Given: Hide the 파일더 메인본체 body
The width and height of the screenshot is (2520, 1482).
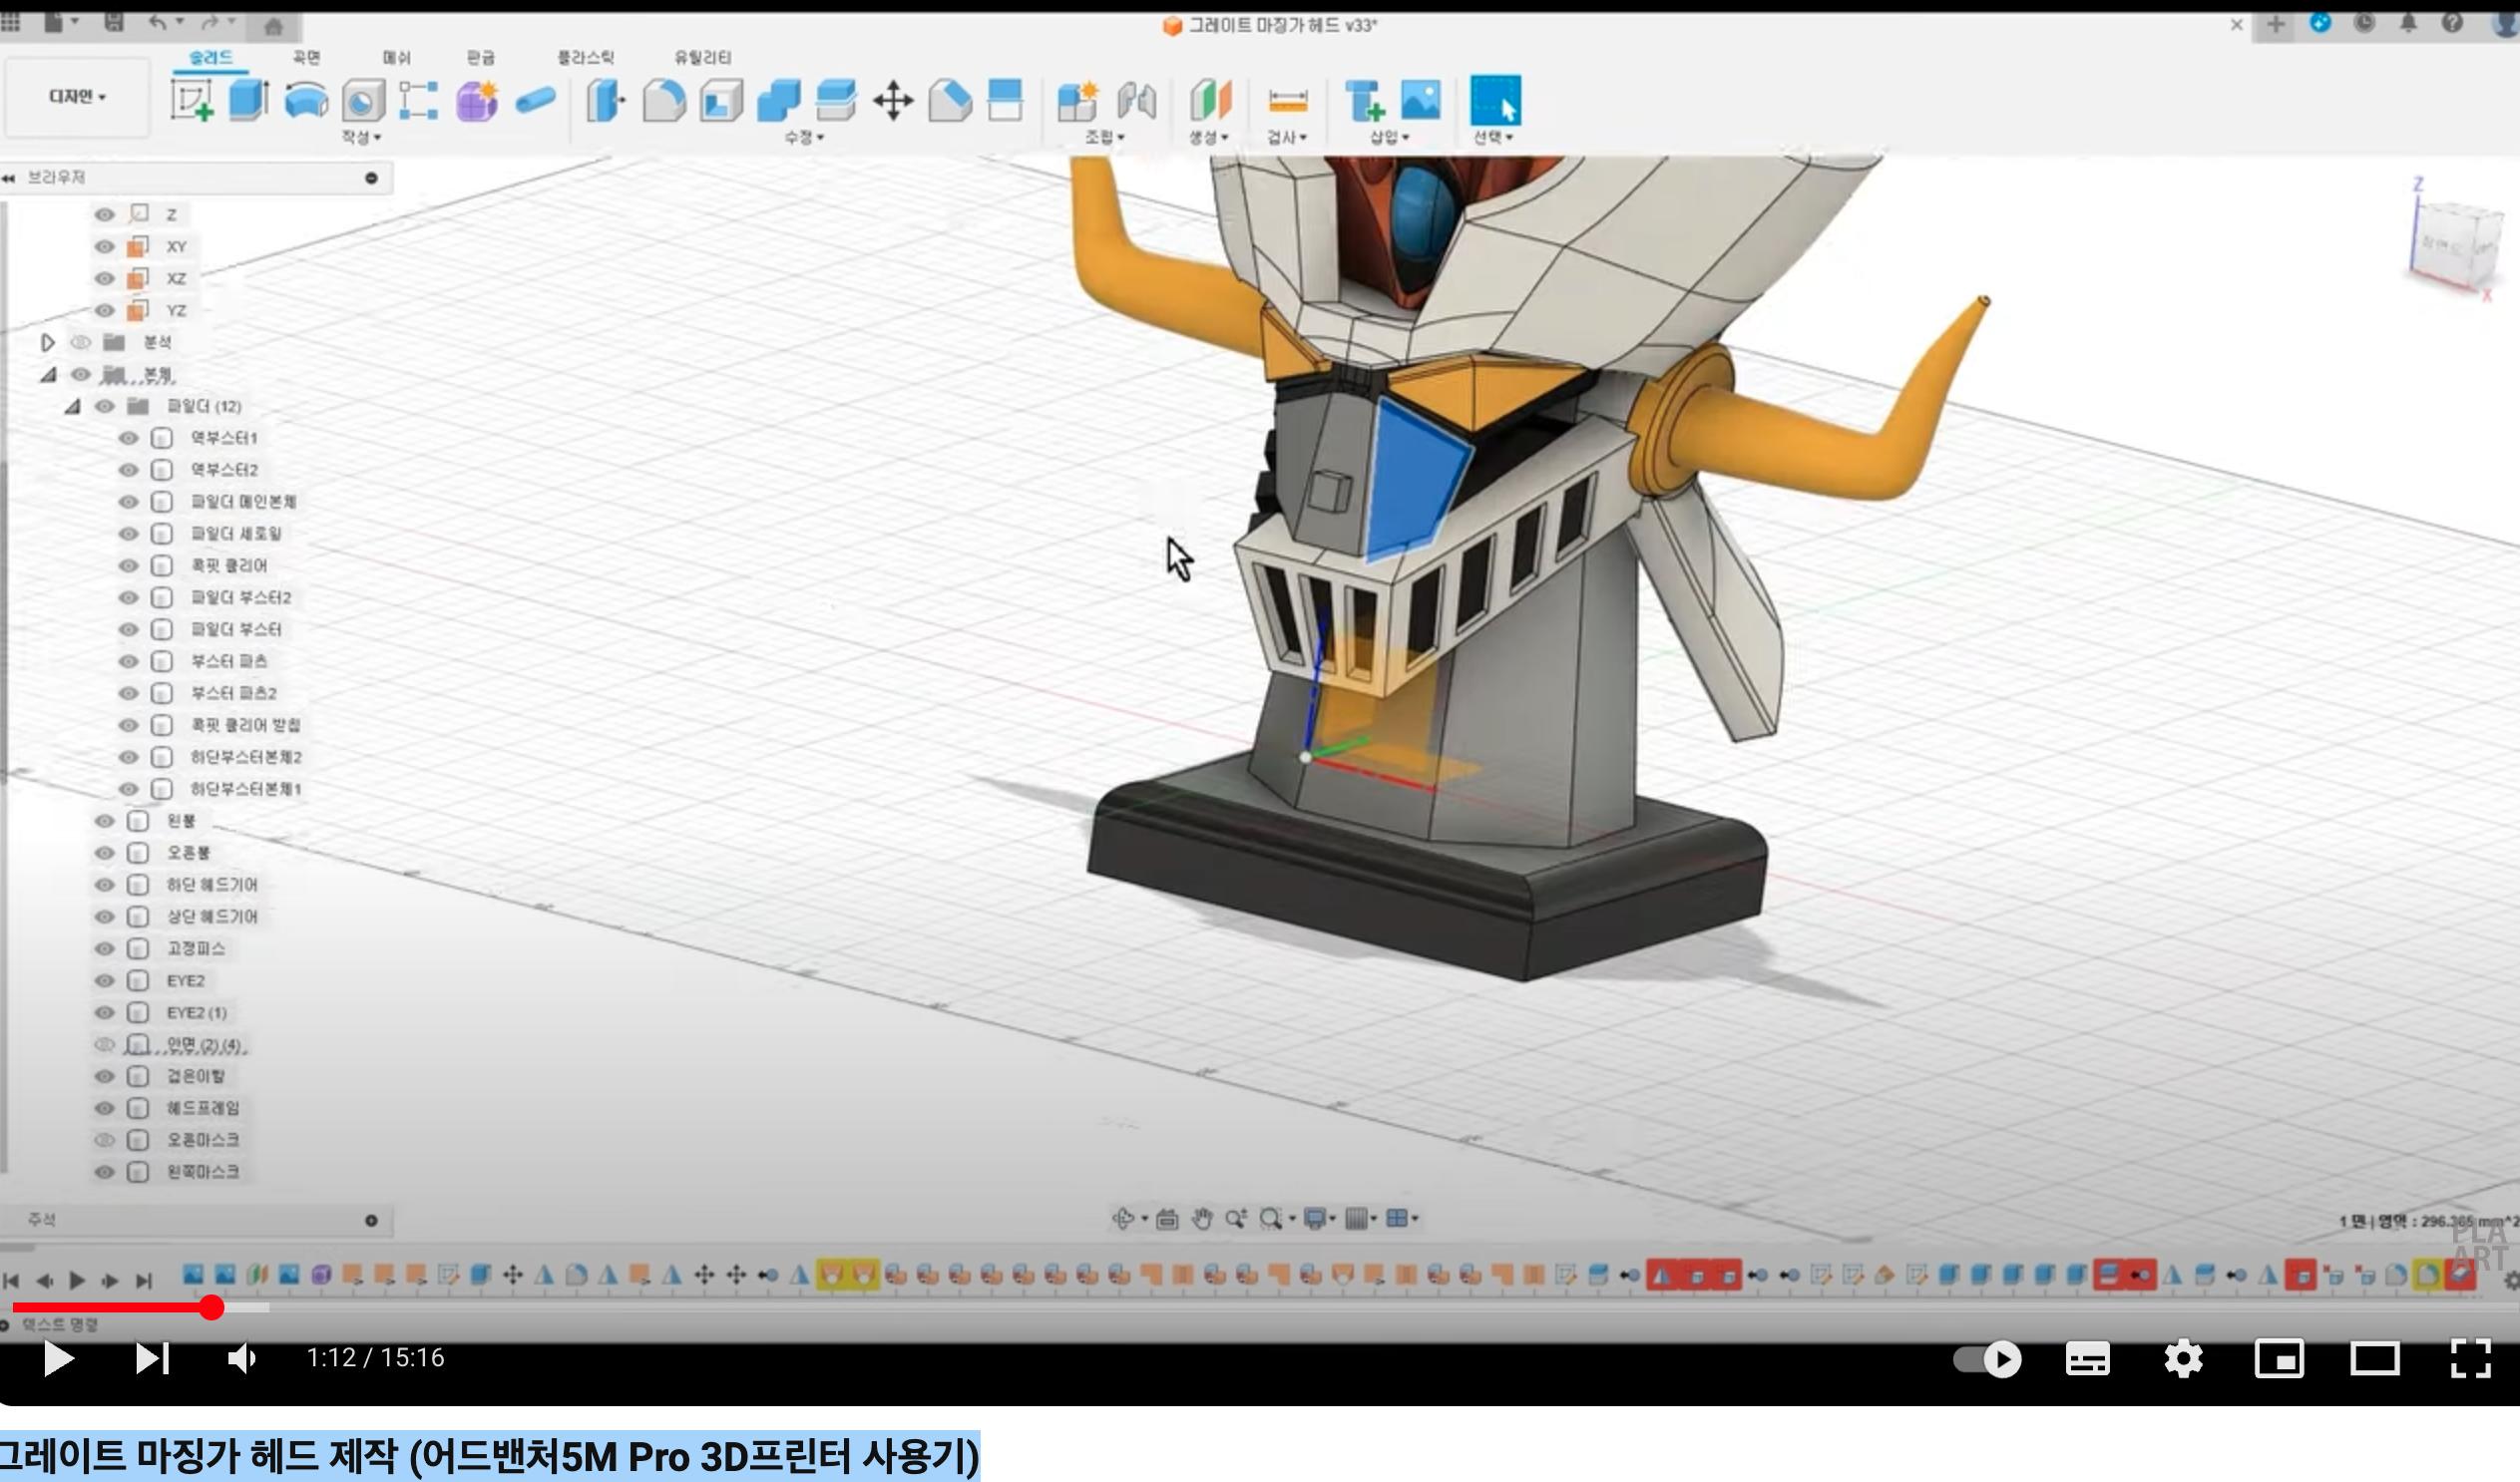Looking at the screenshot, I should (x=128, y=502).
